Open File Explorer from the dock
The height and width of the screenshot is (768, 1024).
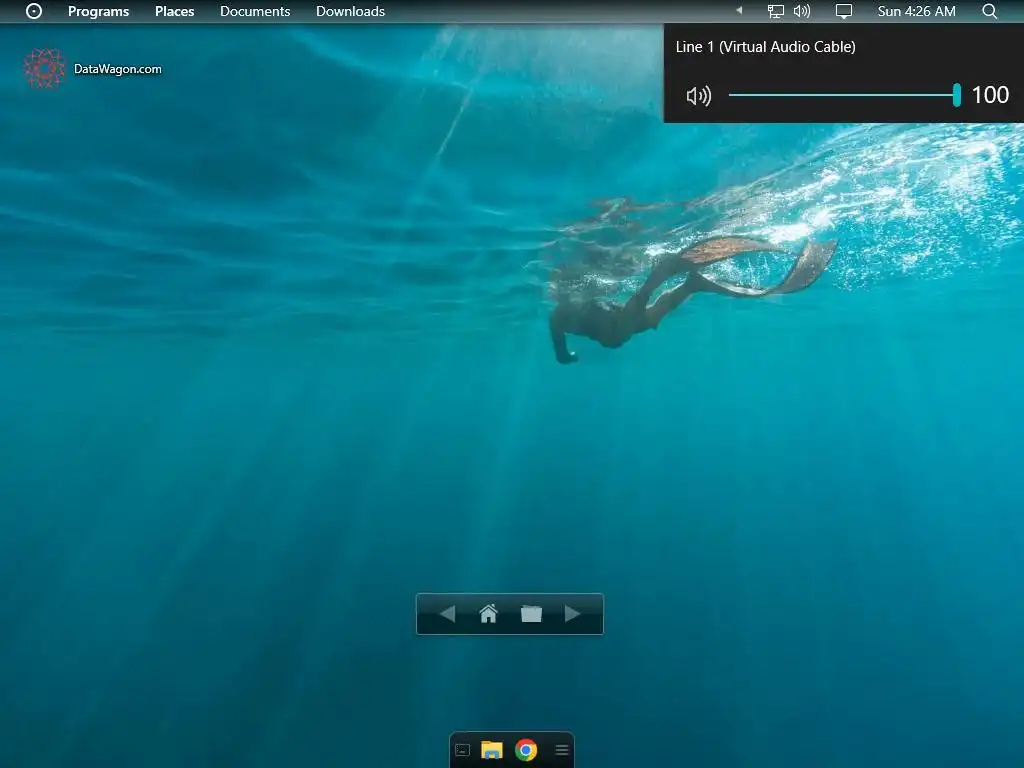pos(492,750)
